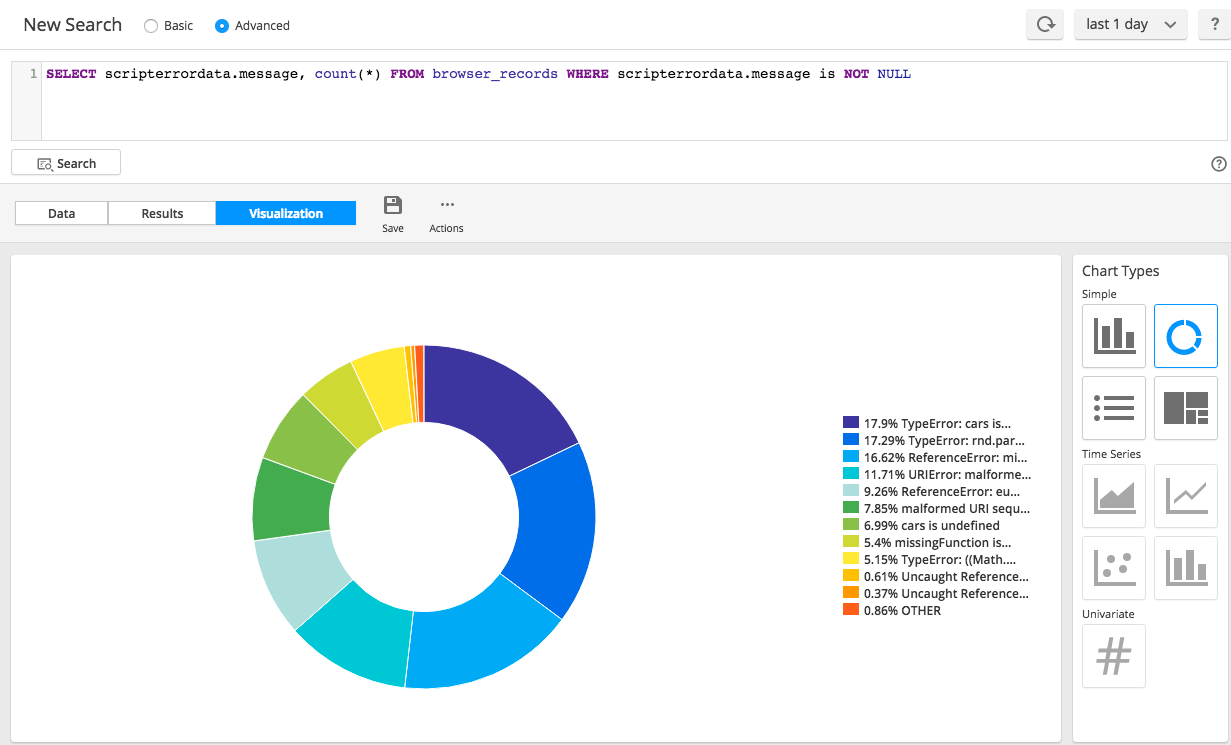This screenshot has width=1231, height=745.
Task: Pick the time series scatter chart icon
Action: pyautogui.click(x=1114, y=568)
